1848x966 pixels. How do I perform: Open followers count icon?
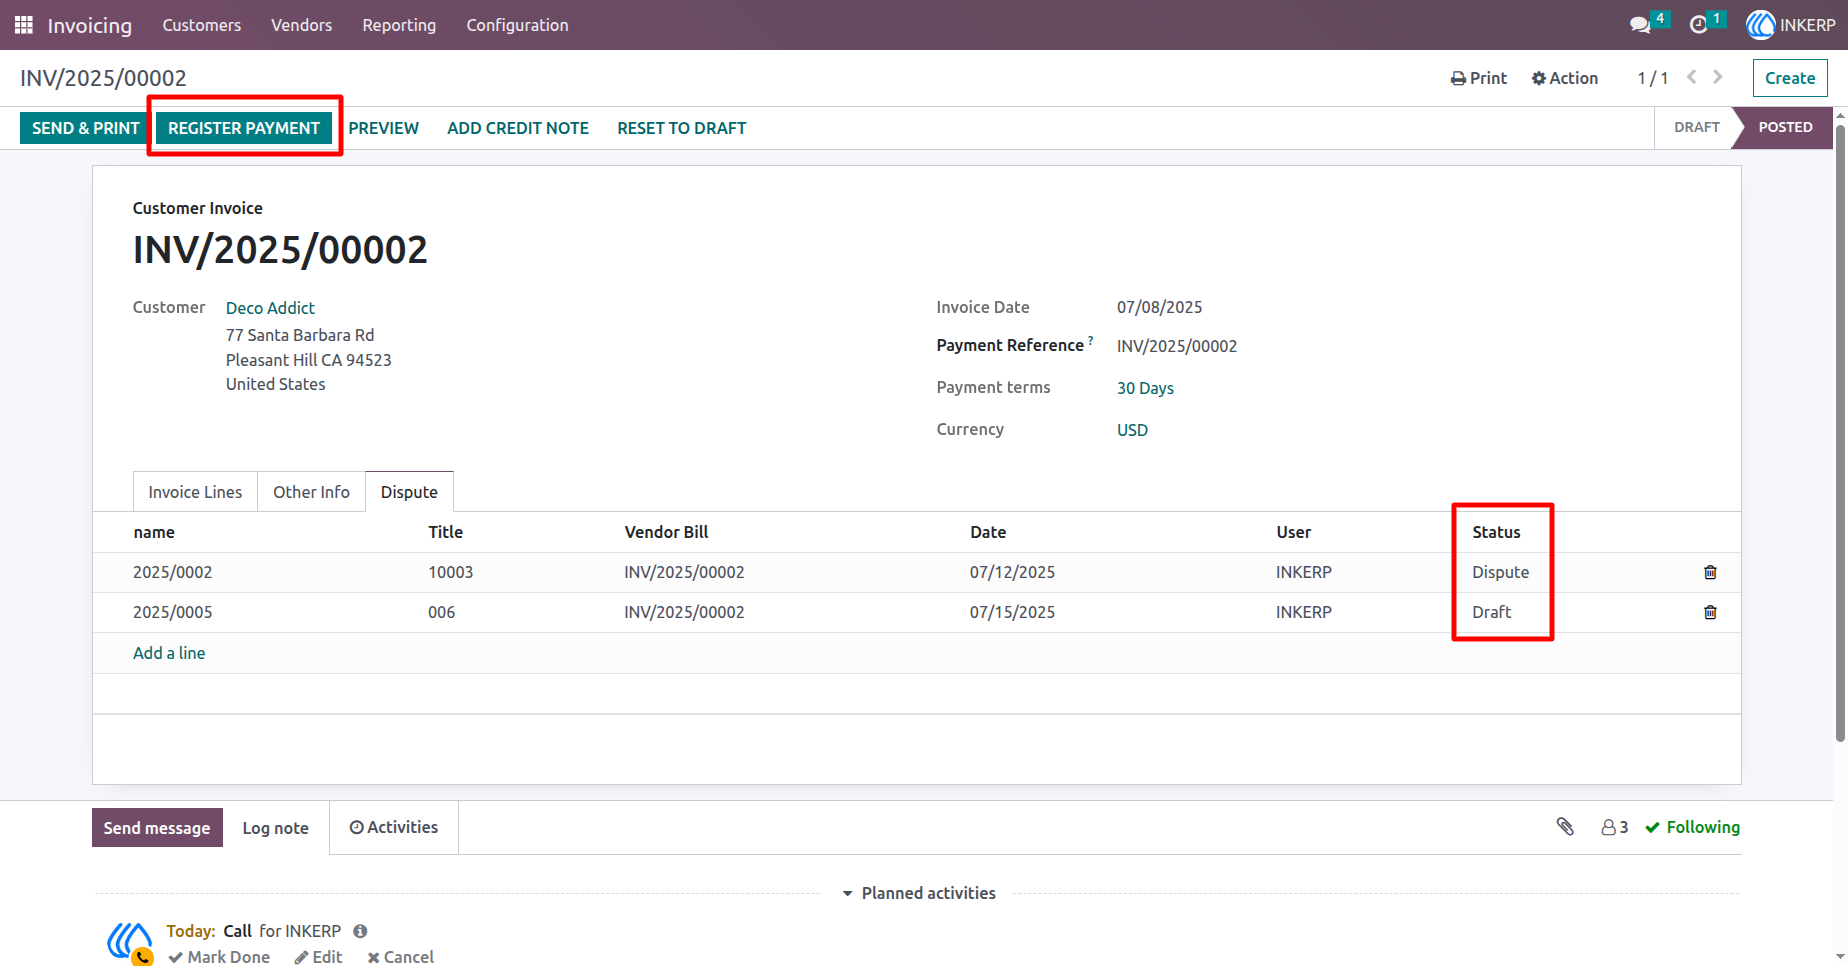(1614, 827)
